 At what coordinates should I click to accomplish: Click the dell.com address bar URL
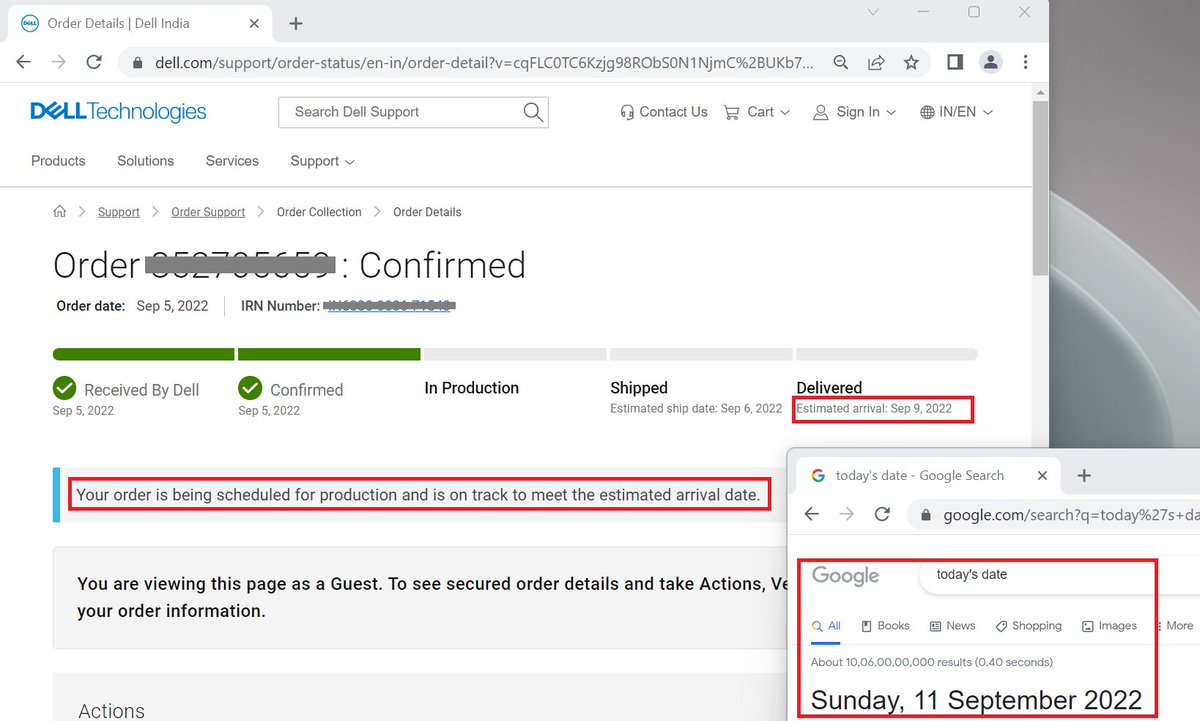tap(484, 62)
